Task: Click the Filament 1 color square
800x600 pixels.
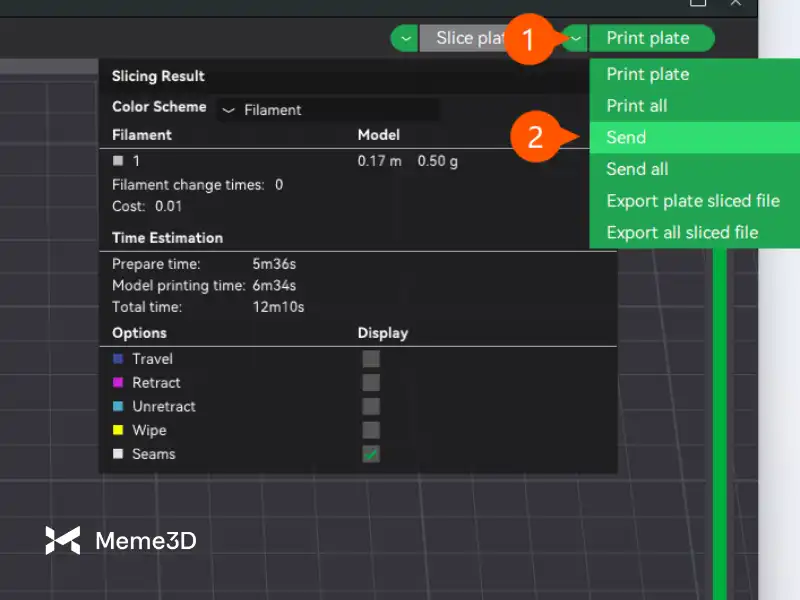Action: (x=118, y=160)
